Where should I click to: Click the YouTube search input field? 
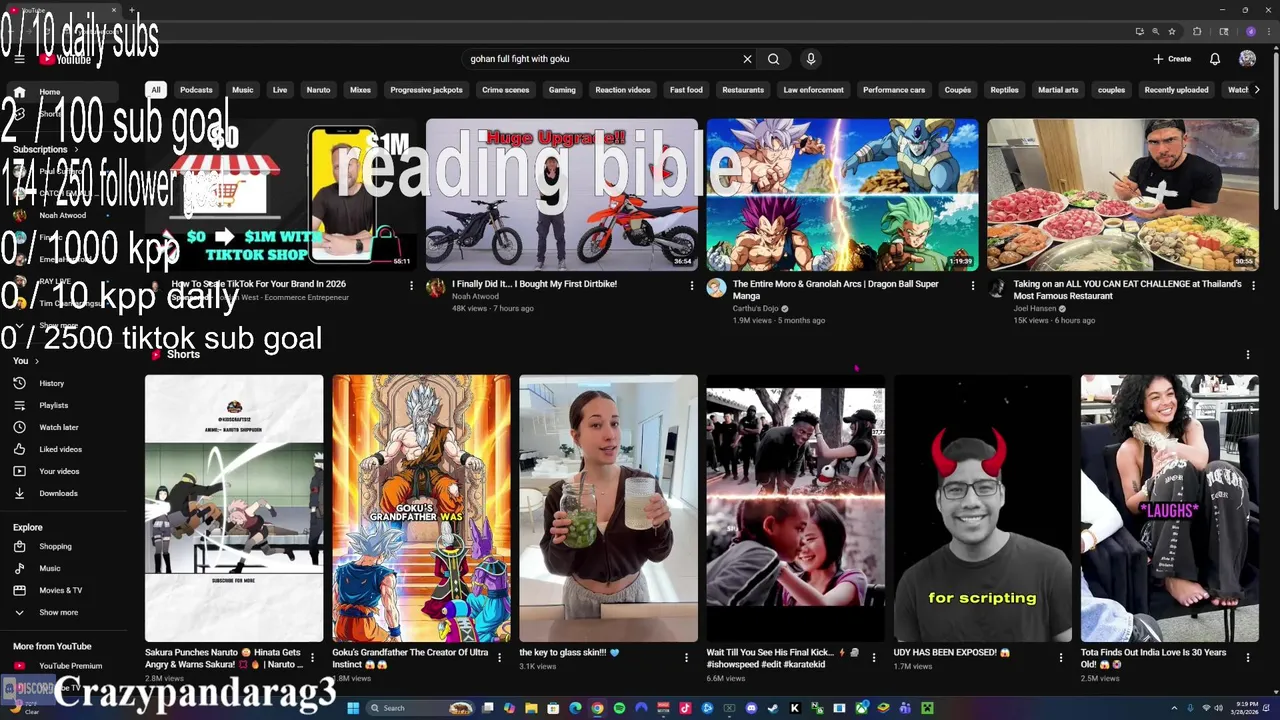pyautogui.click(x=600, y=59)
